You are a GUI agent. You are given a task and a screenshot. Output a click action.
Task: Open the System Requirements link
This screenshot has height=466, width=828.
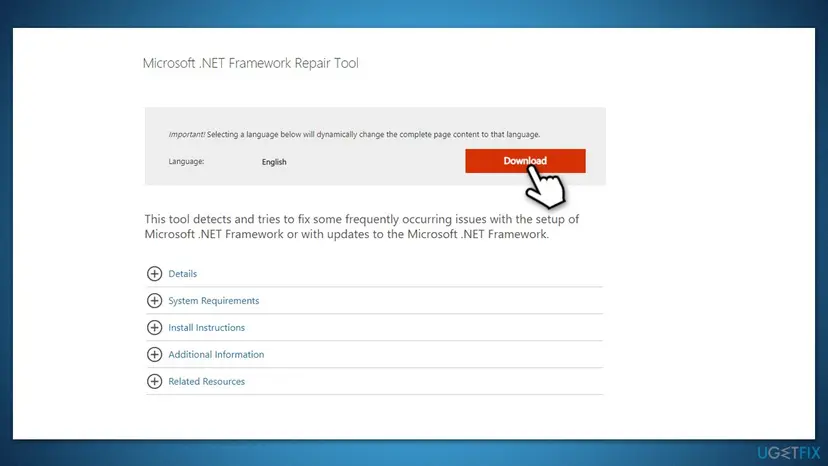[x=214, y=301]
